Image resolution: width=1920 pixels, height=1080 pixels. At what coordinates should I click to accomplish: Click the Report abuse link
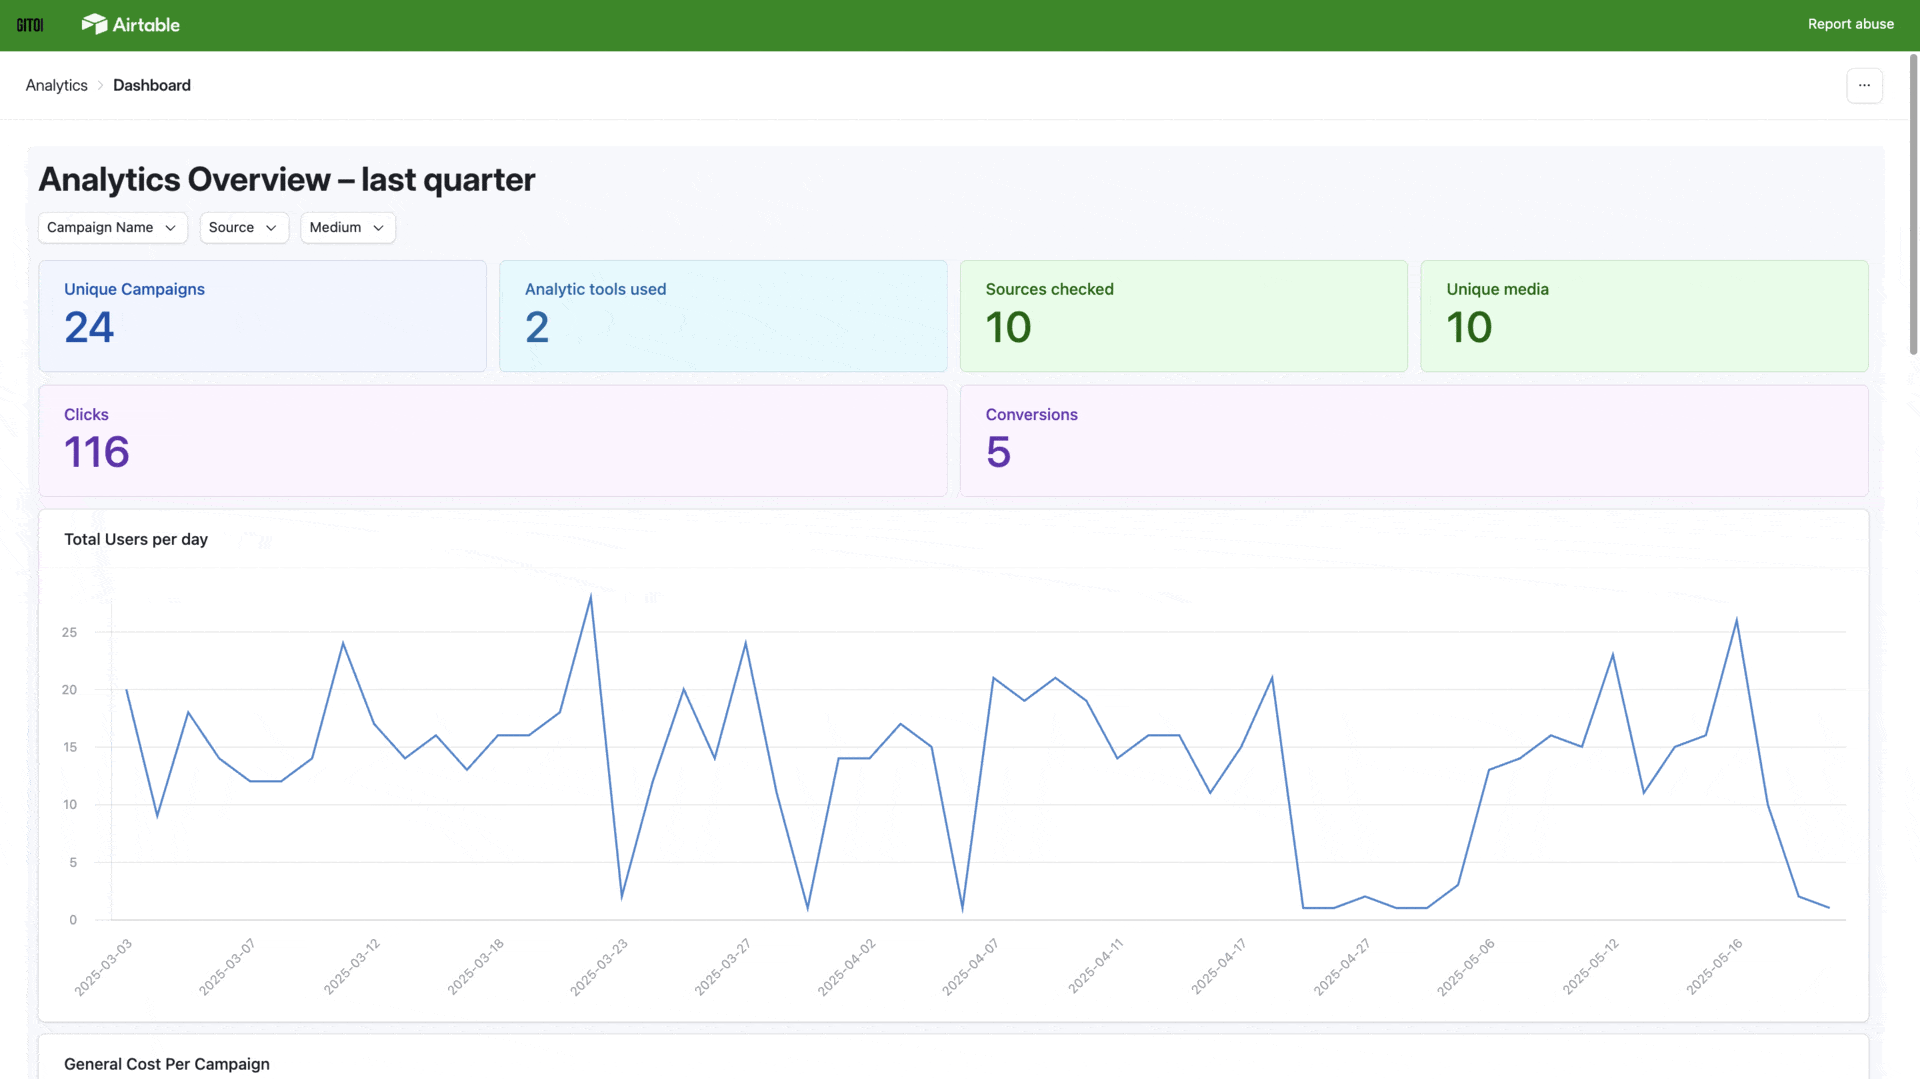pyautogui.click(x=1850, y=23)
